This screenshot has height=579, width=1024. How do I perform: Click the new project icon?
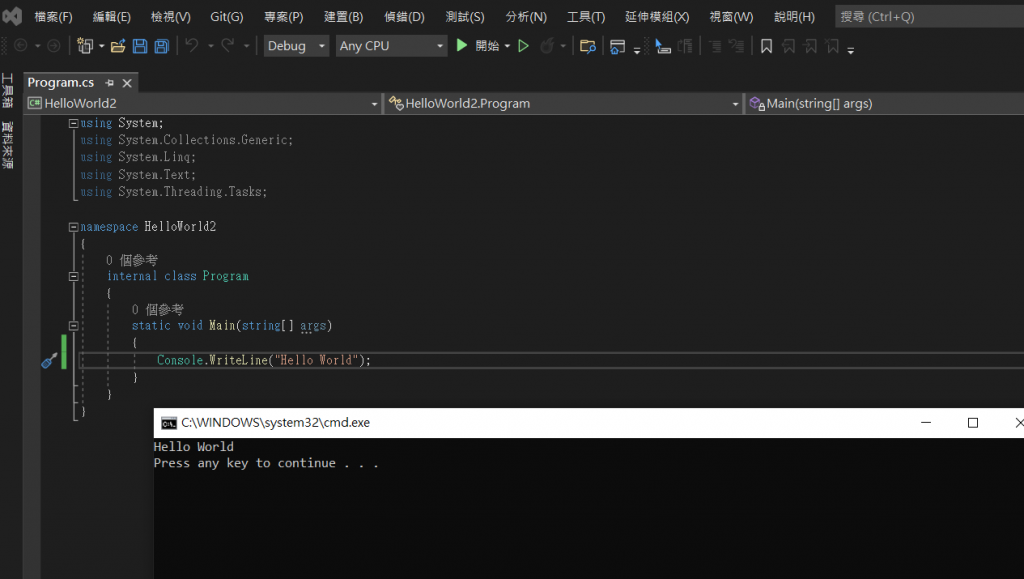pyautogui.click(x=84, y=46)
